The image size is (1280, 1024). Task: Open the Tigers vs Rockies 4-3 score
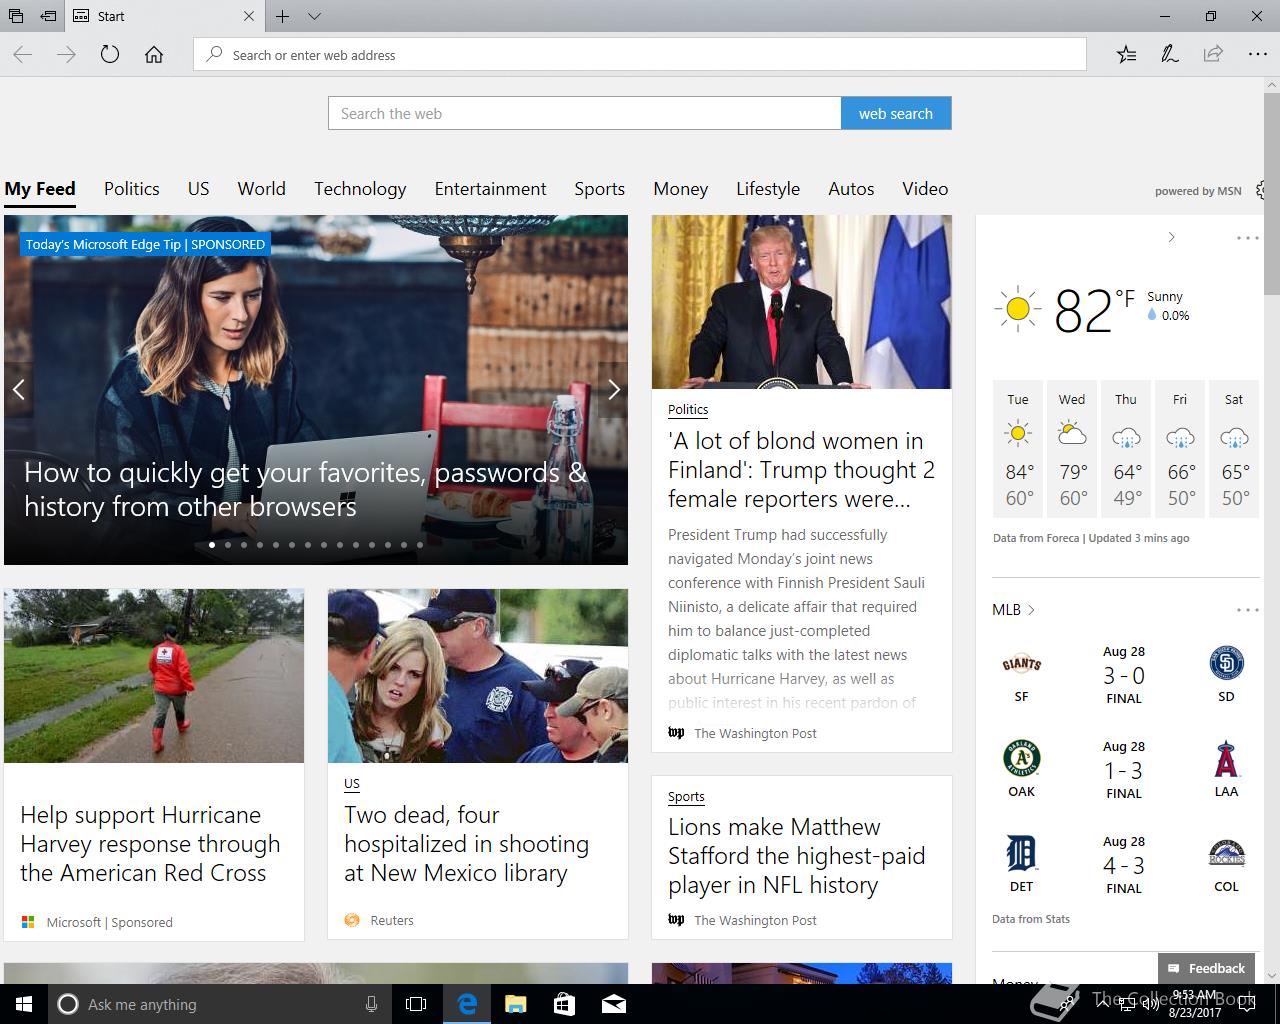click(x=1124, y=865)
